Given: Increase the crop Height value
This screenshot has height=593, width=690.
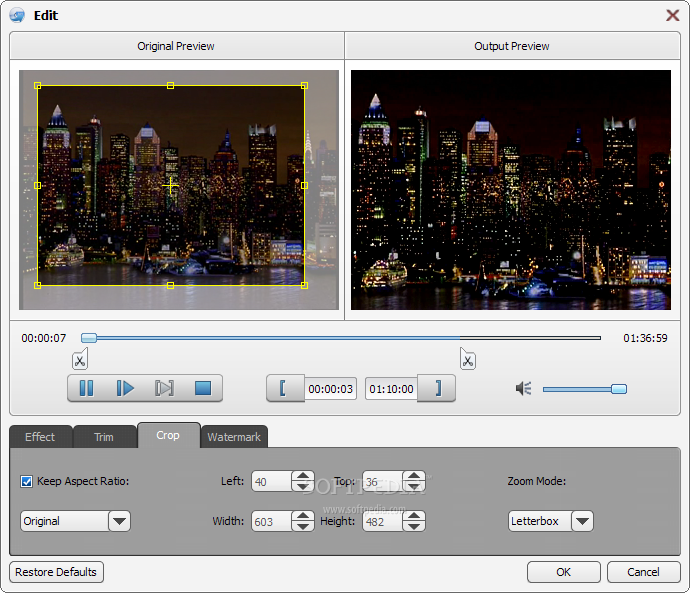Looking at the screenshot, I should pyautogui.click(x=414, y=516).
